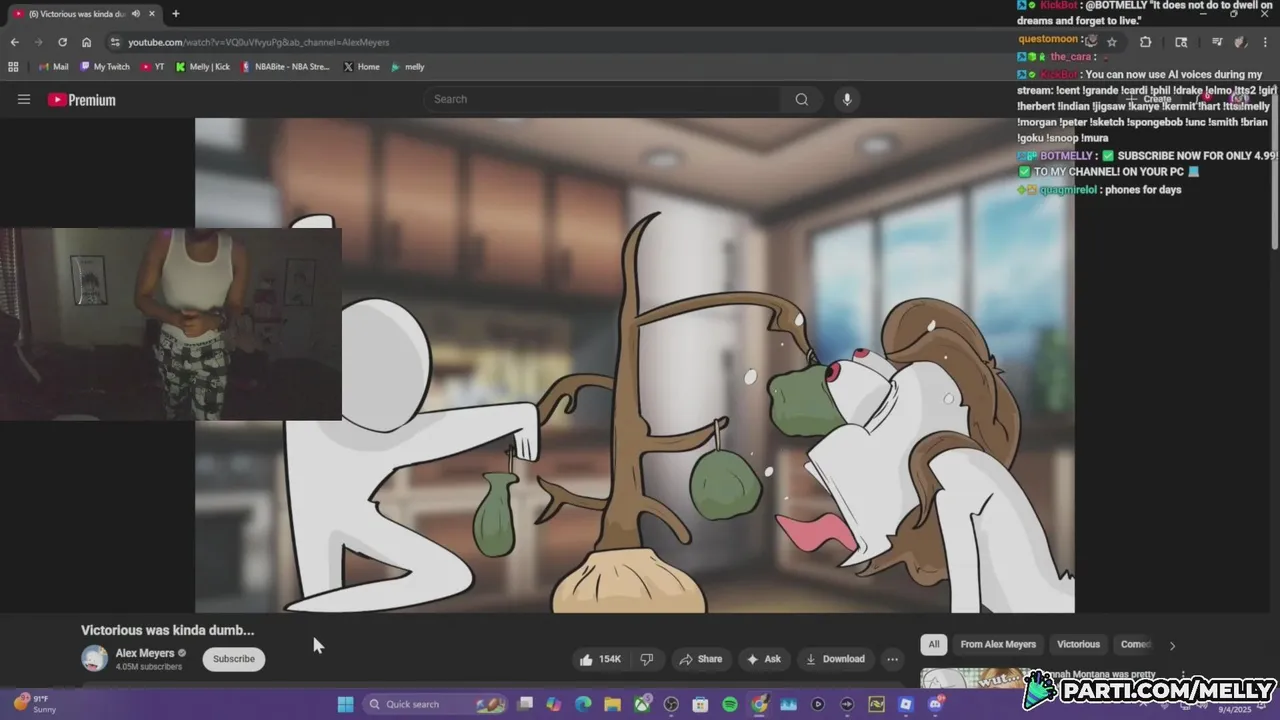Select the All filter chip
Viewport: 1280px width, 720px height.
tap(933, 644)
